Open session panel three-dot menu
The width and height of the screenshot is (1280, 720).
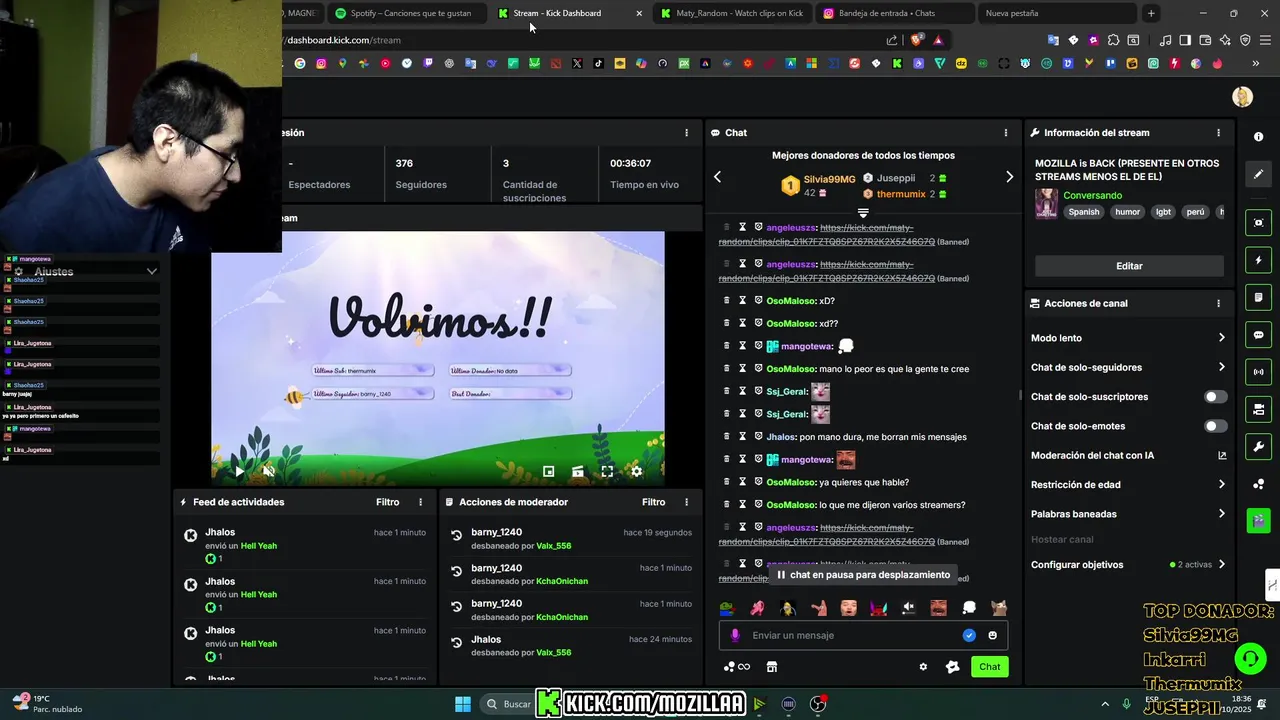pos(686,133)
